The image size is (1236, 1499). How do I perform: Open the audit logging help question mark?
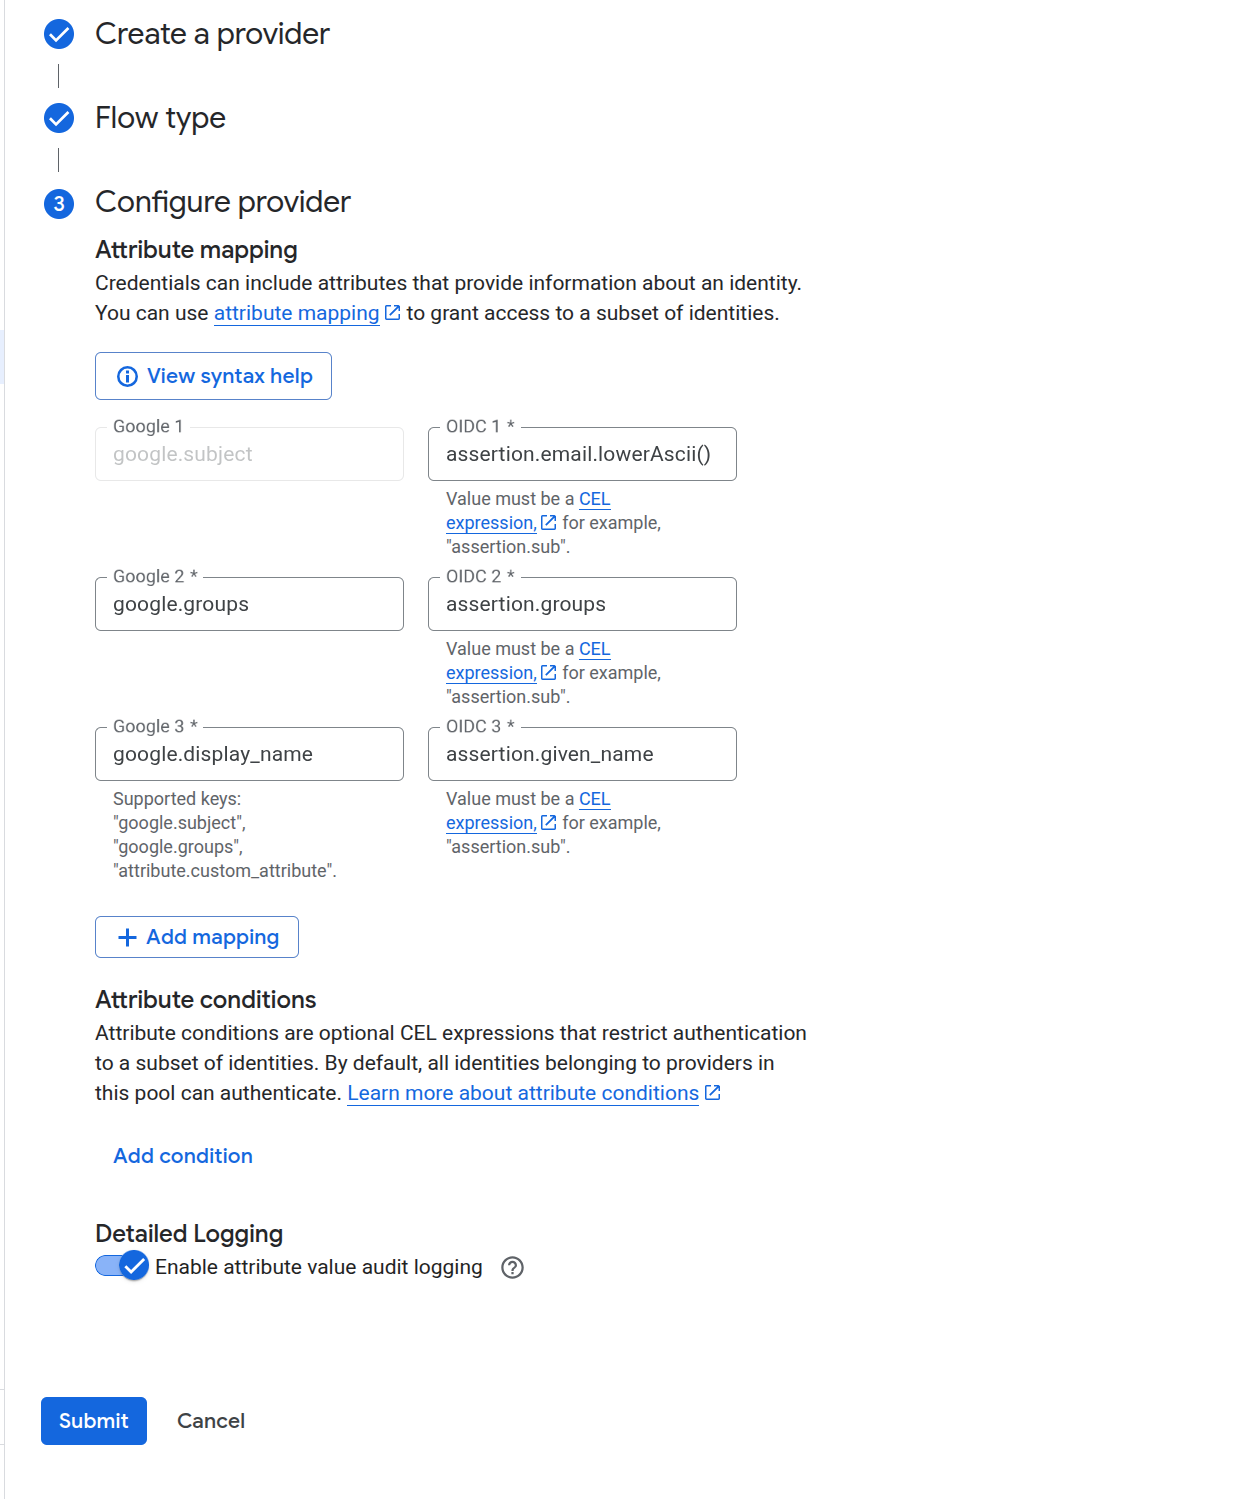pyautogui.click(x=512, y=1268)
